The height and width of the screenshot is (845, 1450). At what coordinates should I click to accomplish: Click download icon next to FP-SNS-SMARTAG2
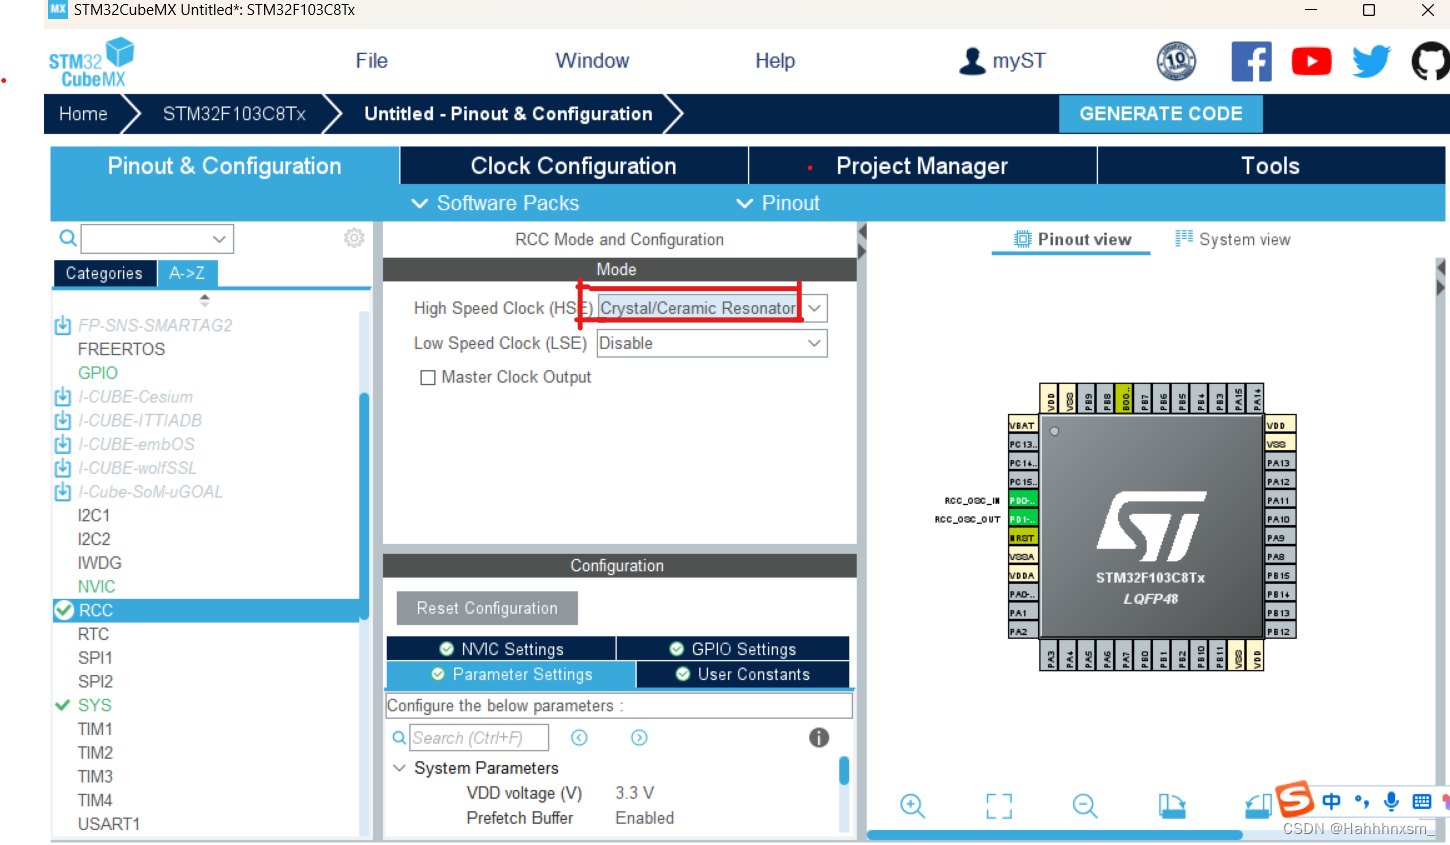63,325
